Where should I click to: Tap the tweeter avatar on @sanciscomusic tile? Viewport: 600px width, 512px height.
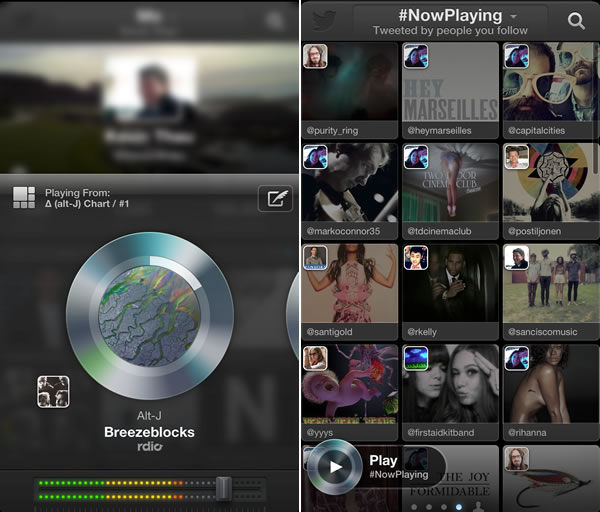517,258
